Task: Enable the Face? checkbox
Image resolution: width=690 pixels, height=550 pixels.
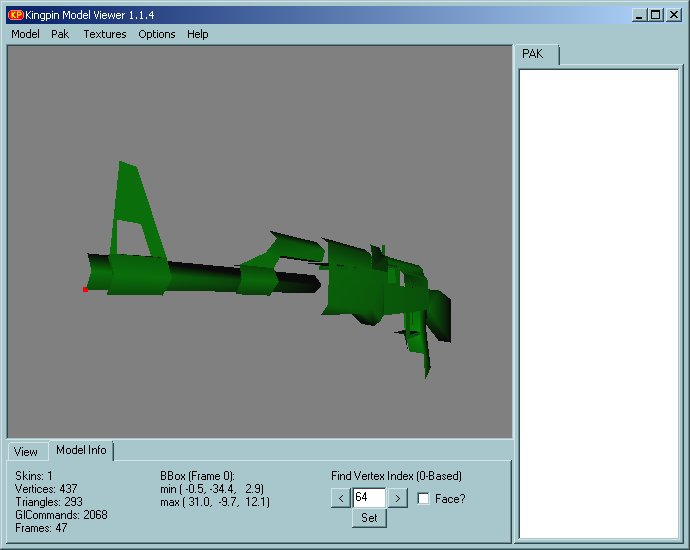Action: pyautogui.click(x=423, y=499)
